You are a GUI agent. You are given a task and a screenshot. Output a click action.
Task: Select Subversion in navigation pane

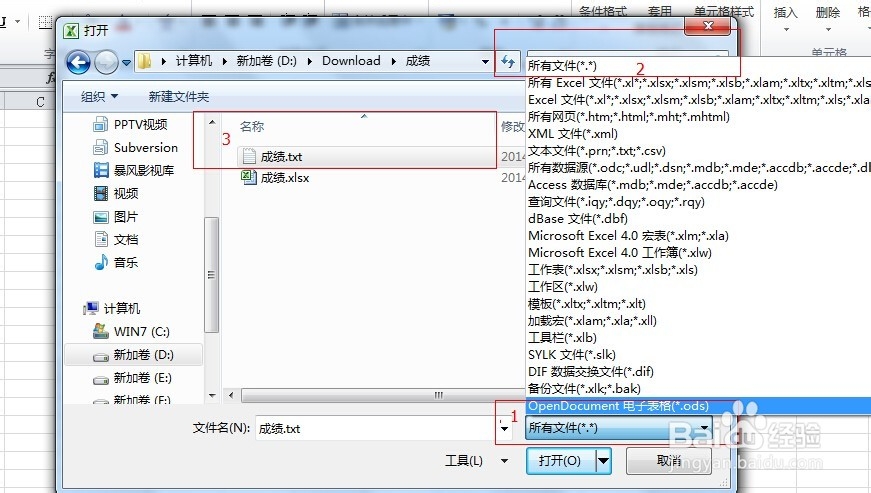(x=136, y=148)
